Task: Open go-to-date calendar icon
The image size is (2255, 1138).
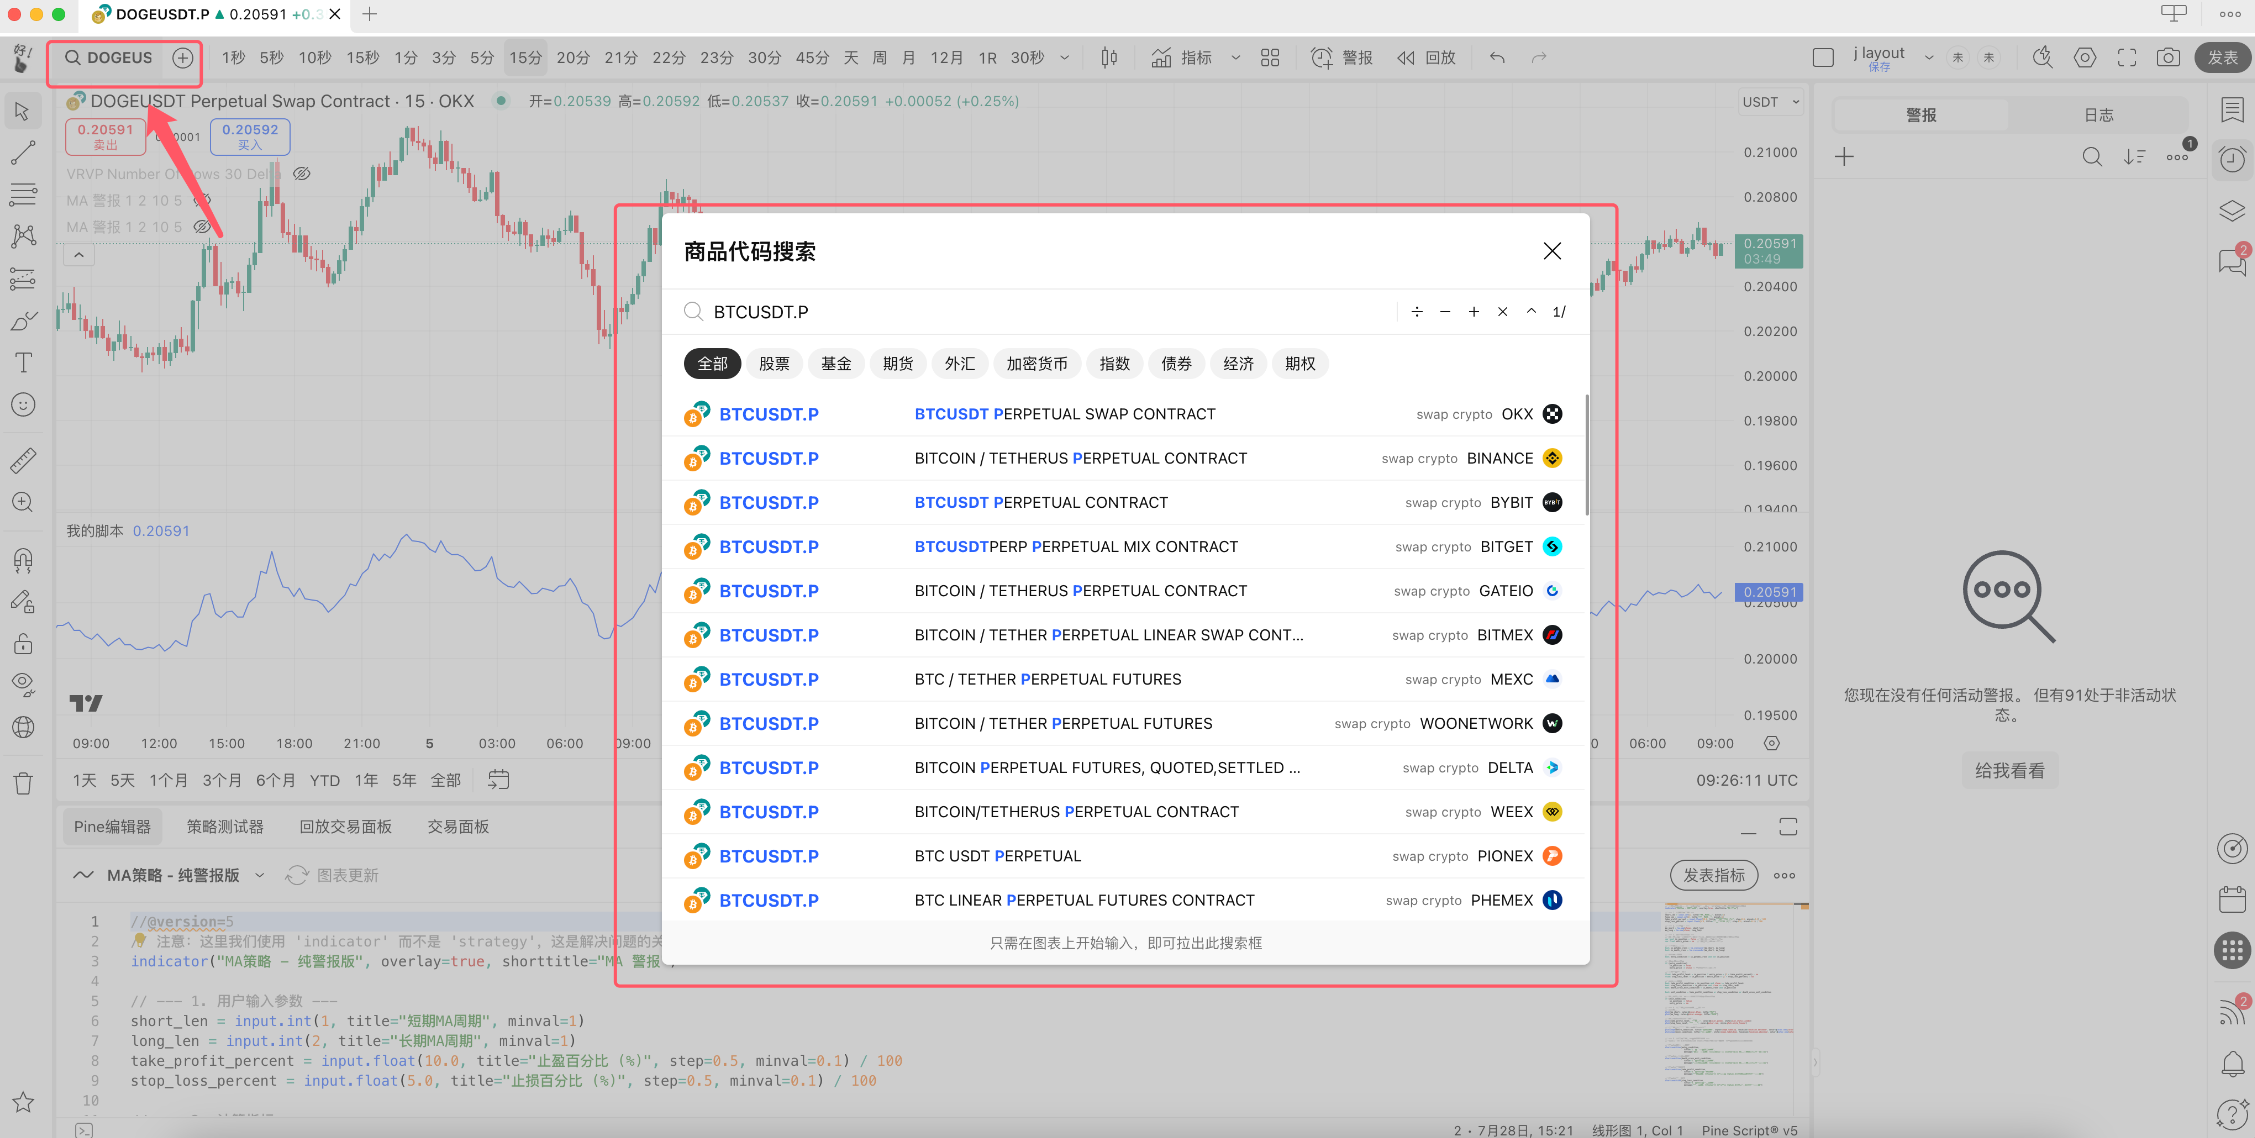Action: point(498,780)
